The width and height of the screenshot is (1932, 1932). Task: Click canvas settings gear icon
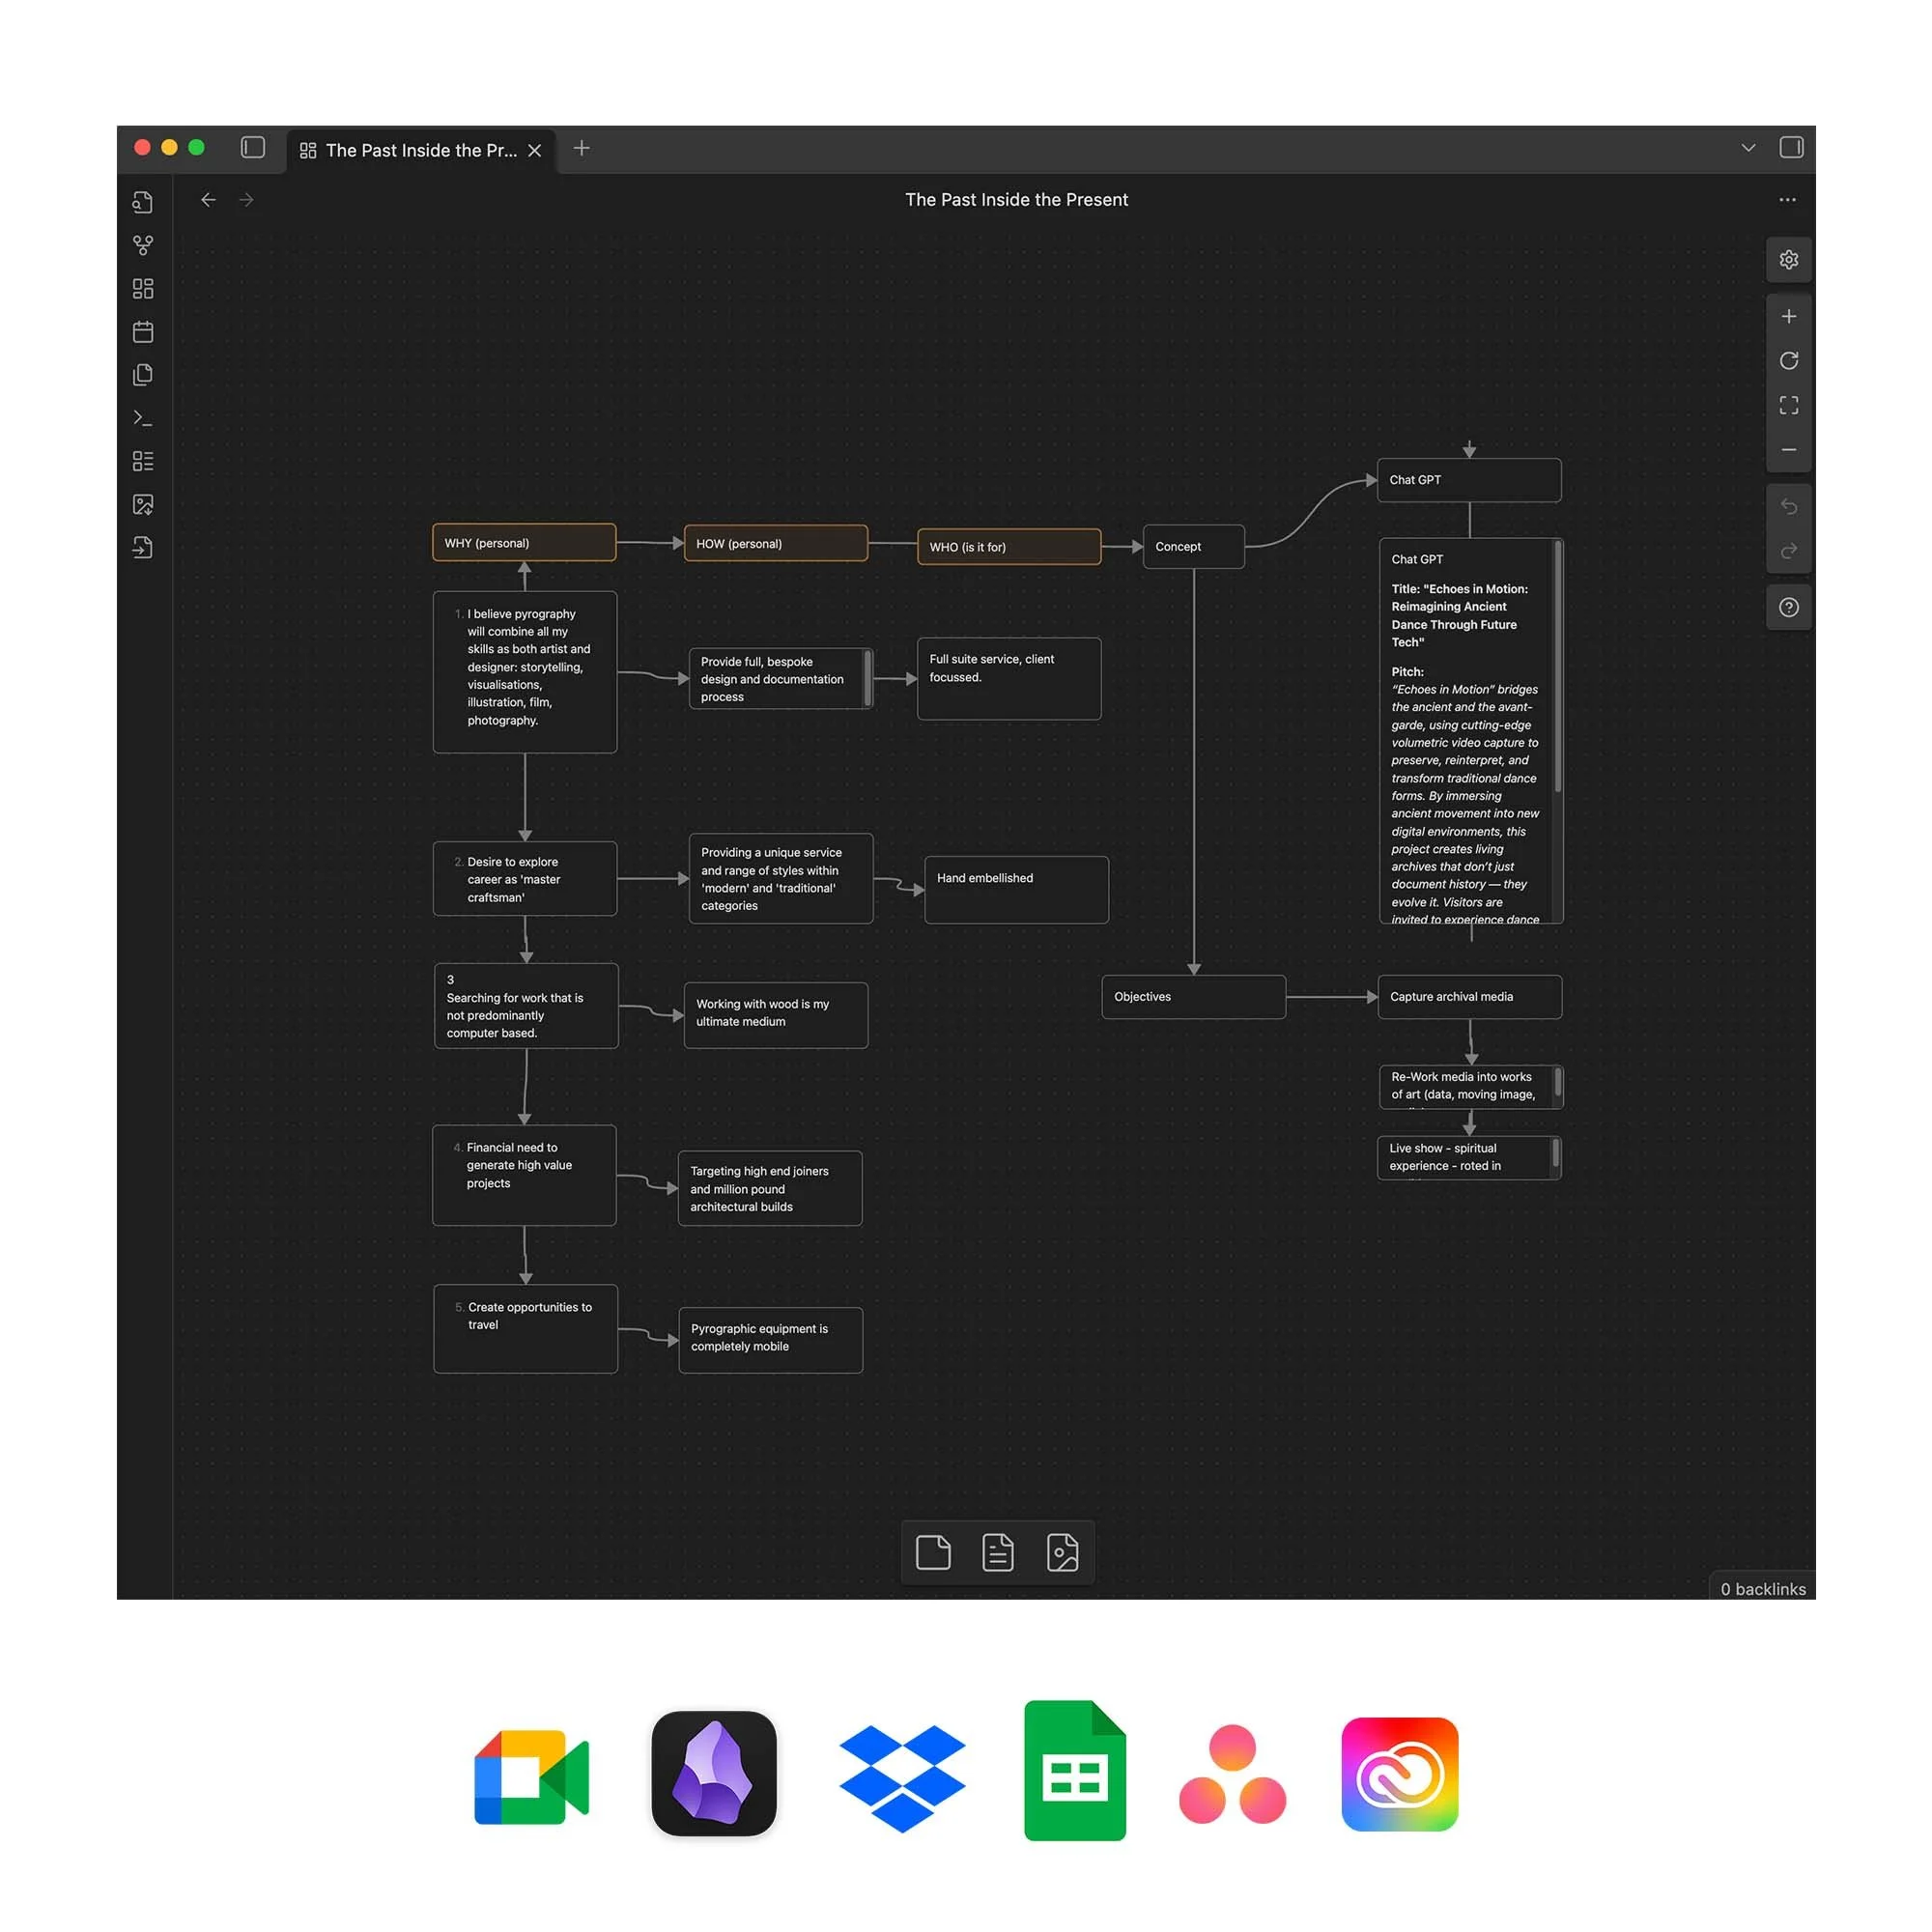pos(1788,260)
